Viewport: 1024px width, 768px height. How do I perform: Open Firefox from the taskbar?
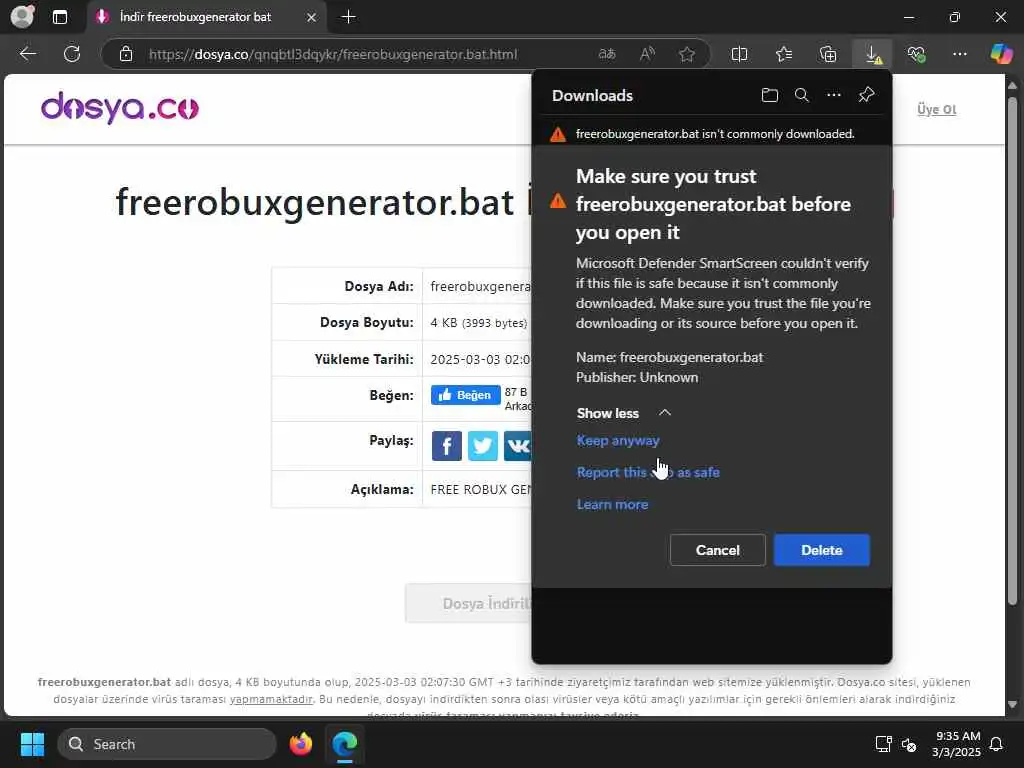click(x=300, y=744)
